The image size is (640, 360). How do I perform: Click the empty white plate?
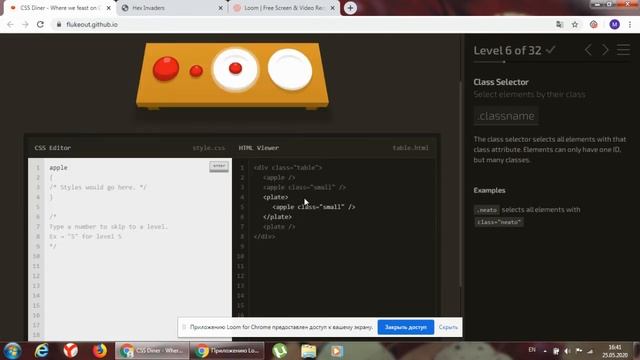point(290,69)
